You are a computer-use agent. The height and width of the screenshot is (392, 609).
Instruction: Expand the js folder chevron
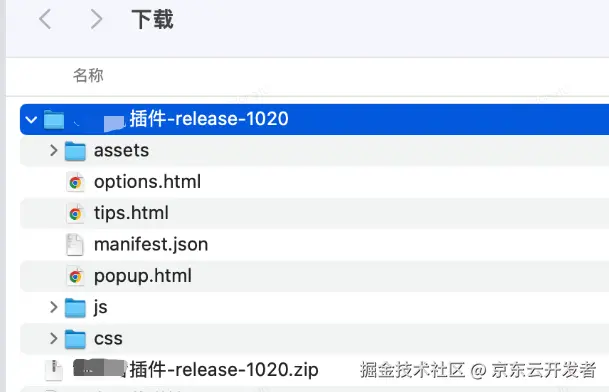coord(54,307)
